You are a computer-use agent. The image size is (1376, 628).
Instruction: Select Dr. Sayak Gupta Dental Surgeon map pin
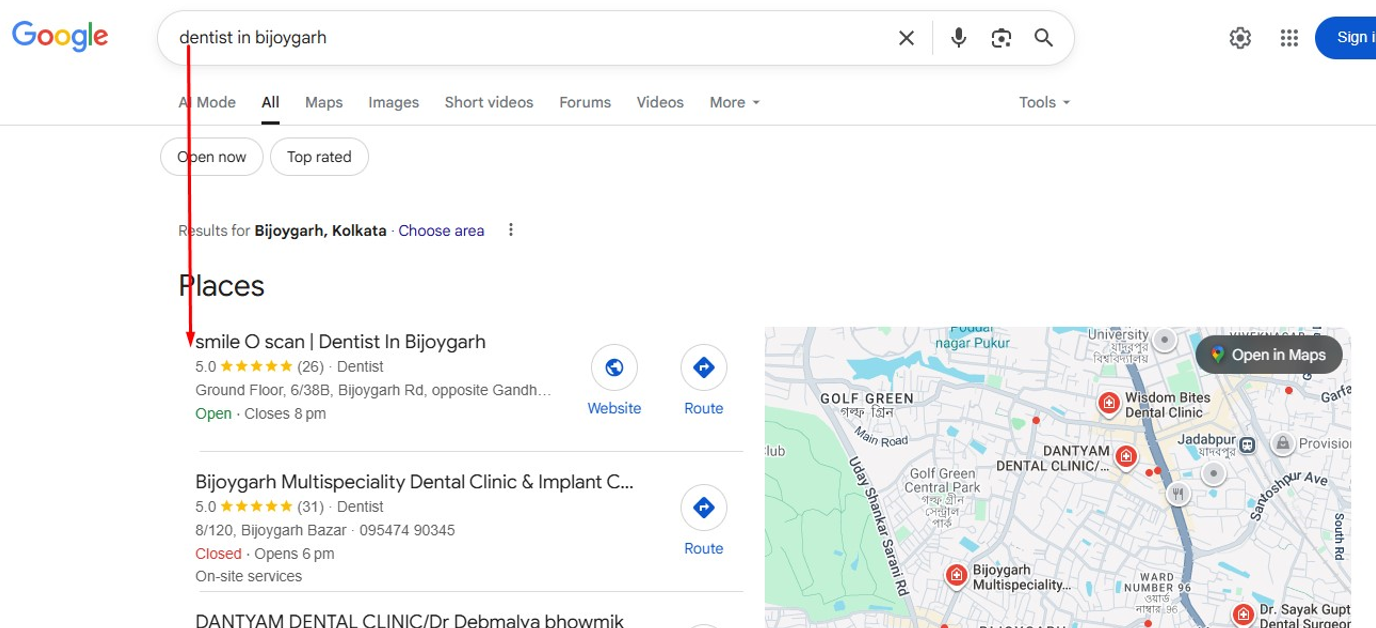1243,614
